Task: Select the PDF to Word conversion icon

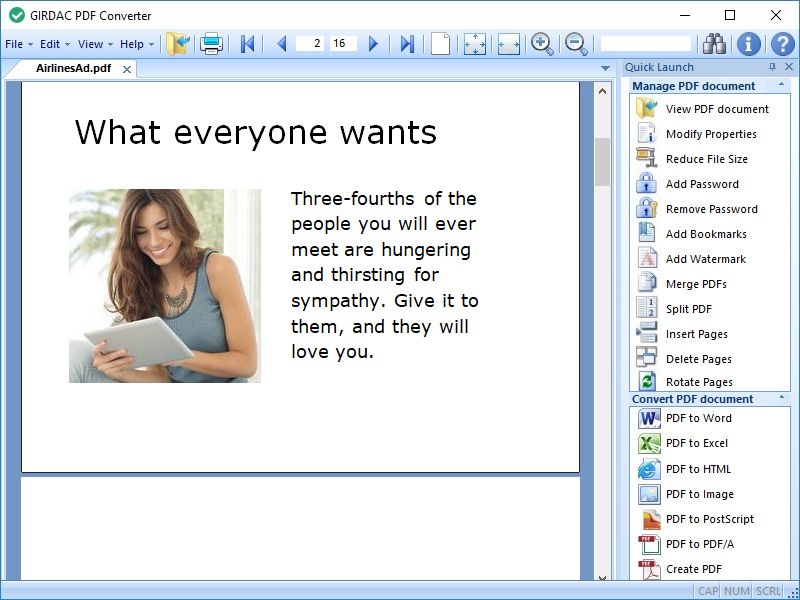Action: pos(648,418)
